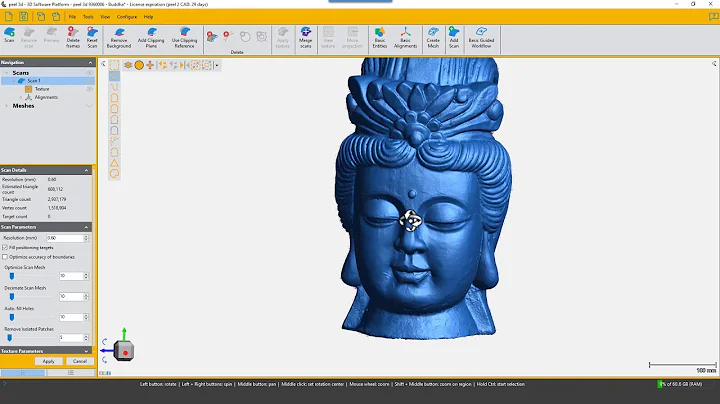The width and height of the screenshot is (720, 404).
Task: Expand the Alignments tree node
Action: tap(20, 97)
